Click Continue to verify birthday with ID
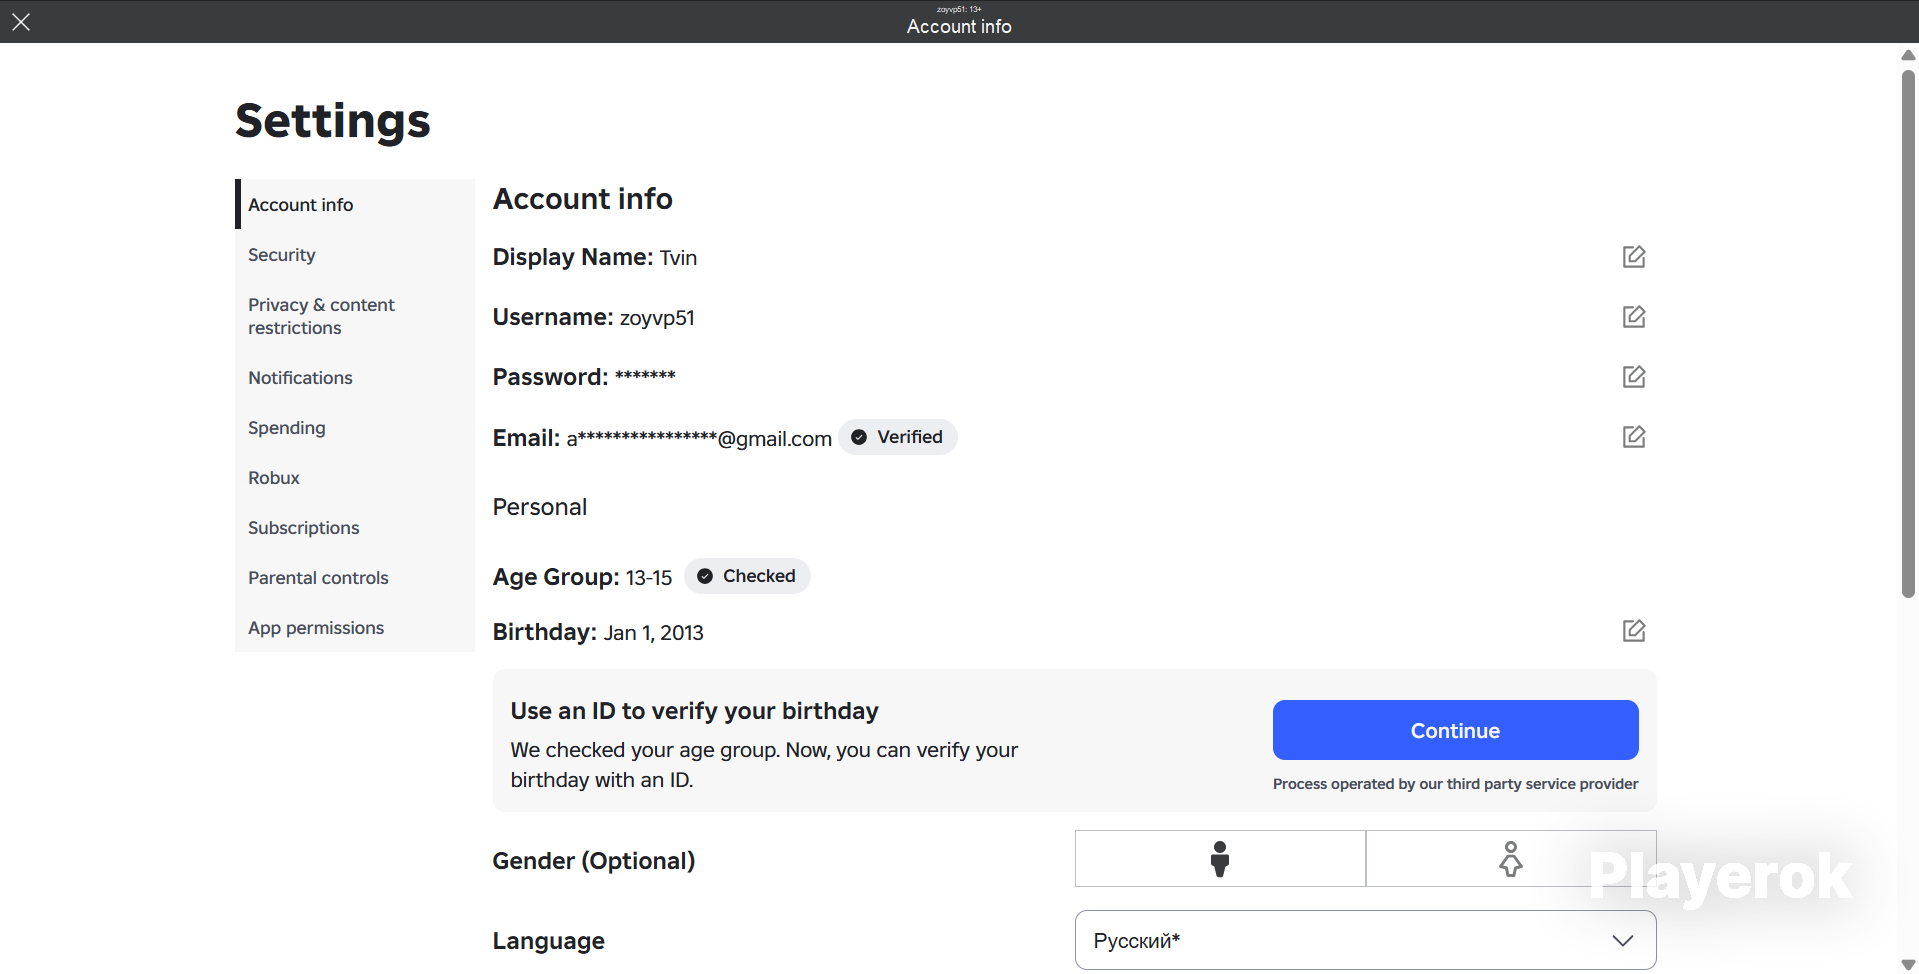This screenshot has height=974, width=1919. point(1455,730)
